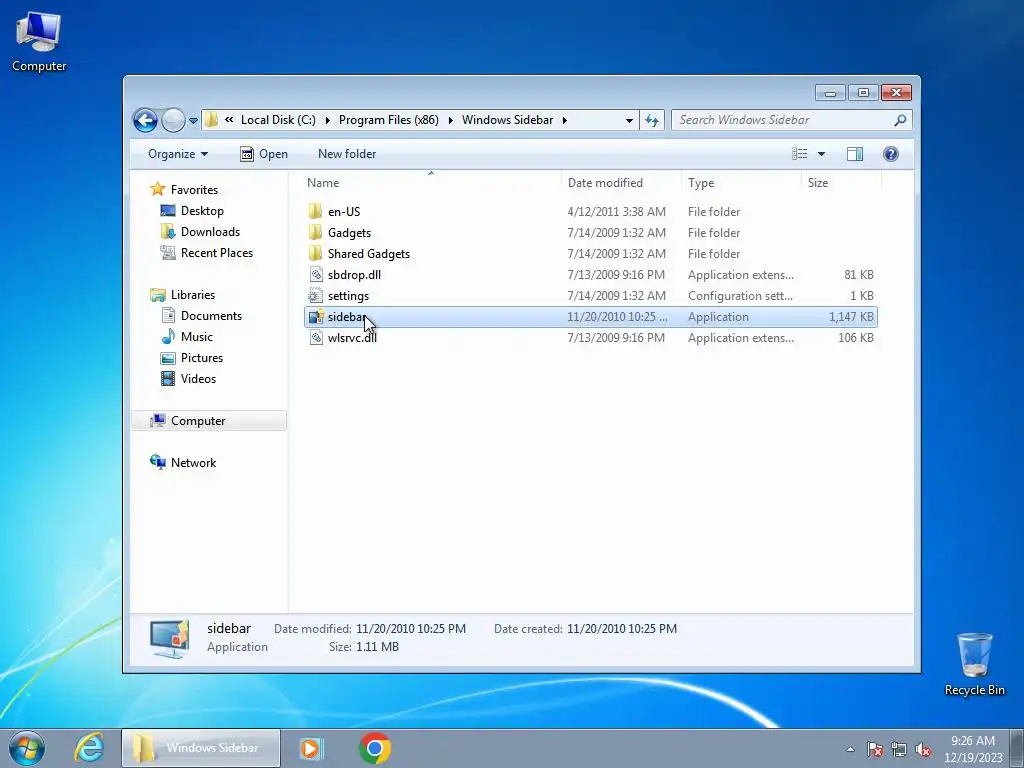Click the muted volume tray icon
The width and height of the screenshot is (1024, 768).
click(923, 749)
